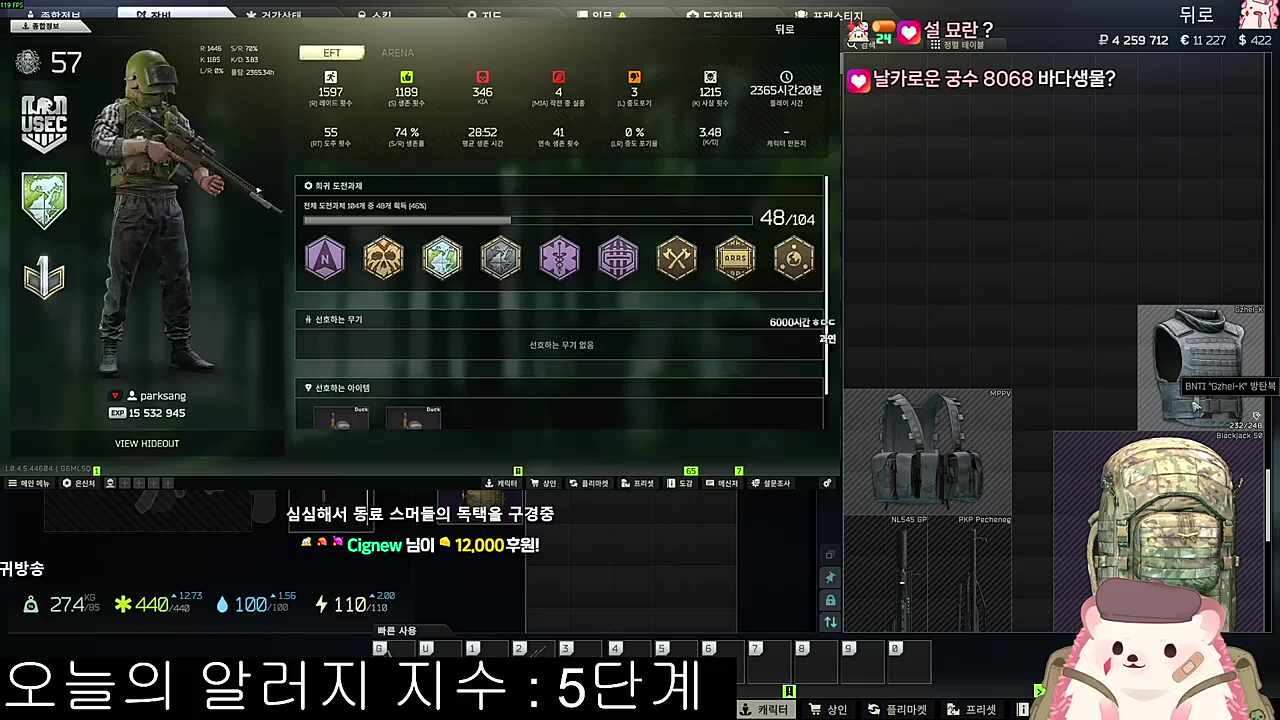Viewport: 1280px width, 720px height.
Task: Open the Main Menu (메인 메뉴) button
Action: point(29,484)
